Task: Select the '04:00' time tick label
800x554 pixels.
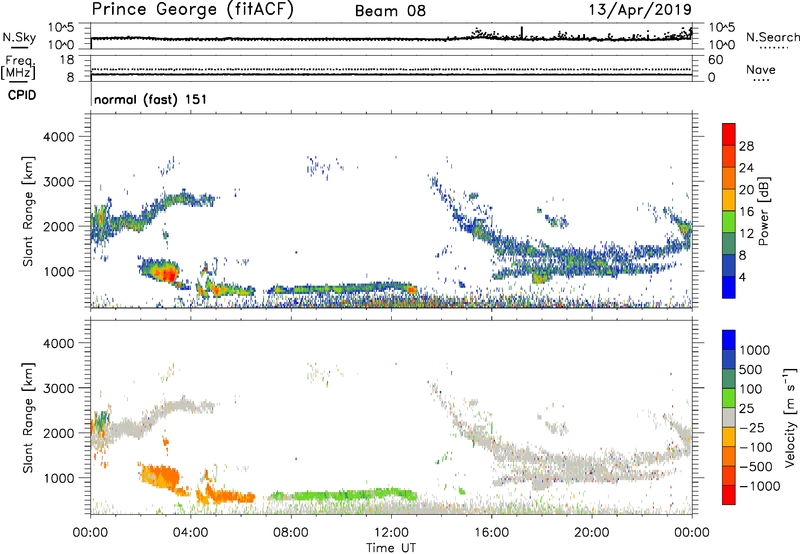Action: tap(190, 533)
